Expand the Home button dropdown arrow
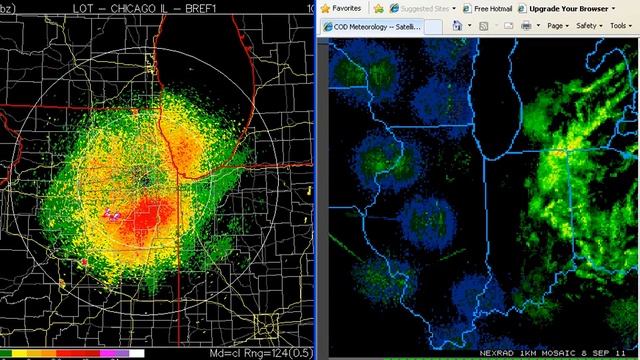Image resolution: width=640 pixels, height=360 pixels. [x=469, y=26]
